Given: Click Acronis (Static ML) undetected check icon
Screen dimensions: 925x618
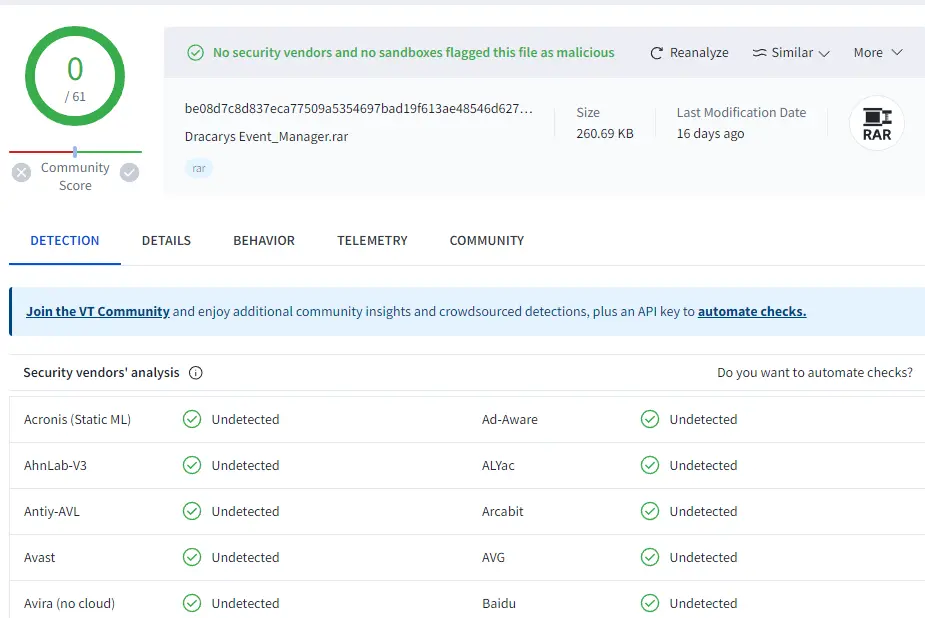Looking at the screenshot, I should (x=192, y=419).
